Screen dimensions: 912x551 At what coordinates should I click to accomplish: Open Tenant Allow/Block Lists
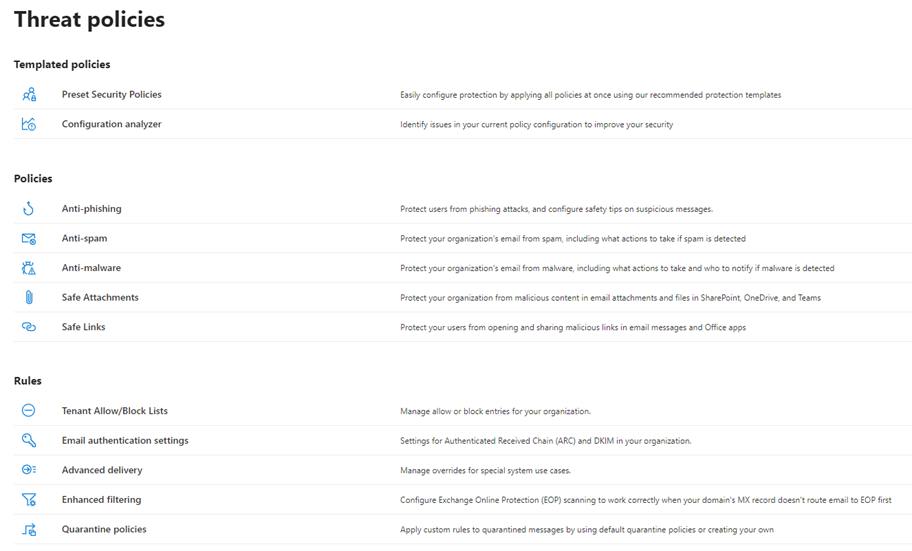(115, 411)
